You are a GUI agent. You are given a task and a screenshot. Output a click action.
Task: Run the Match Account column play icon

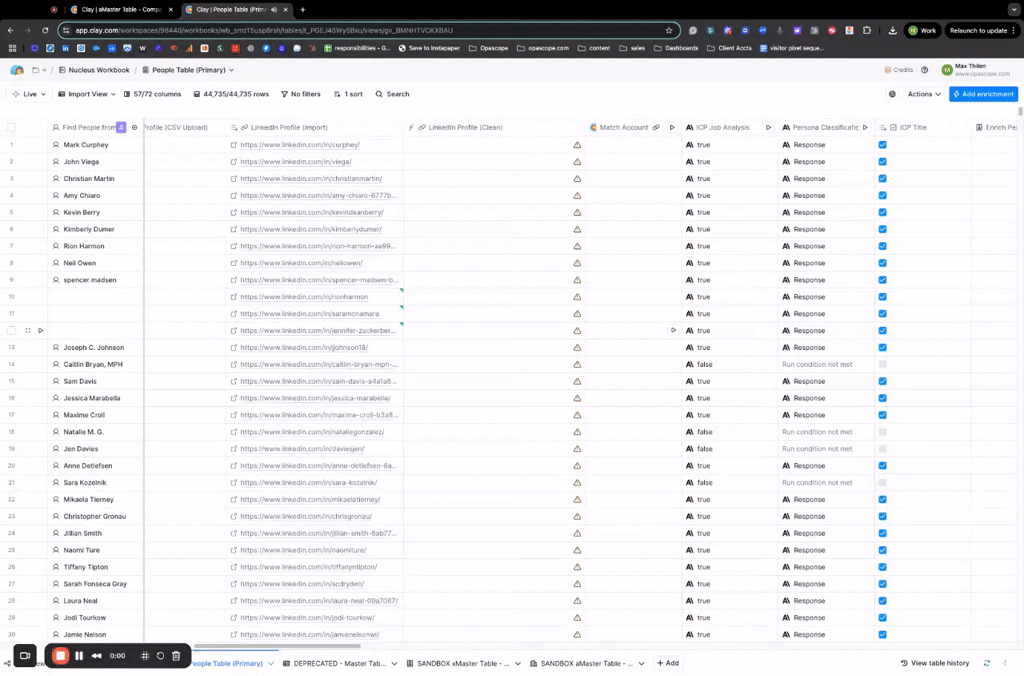click(x=672, y=128)
